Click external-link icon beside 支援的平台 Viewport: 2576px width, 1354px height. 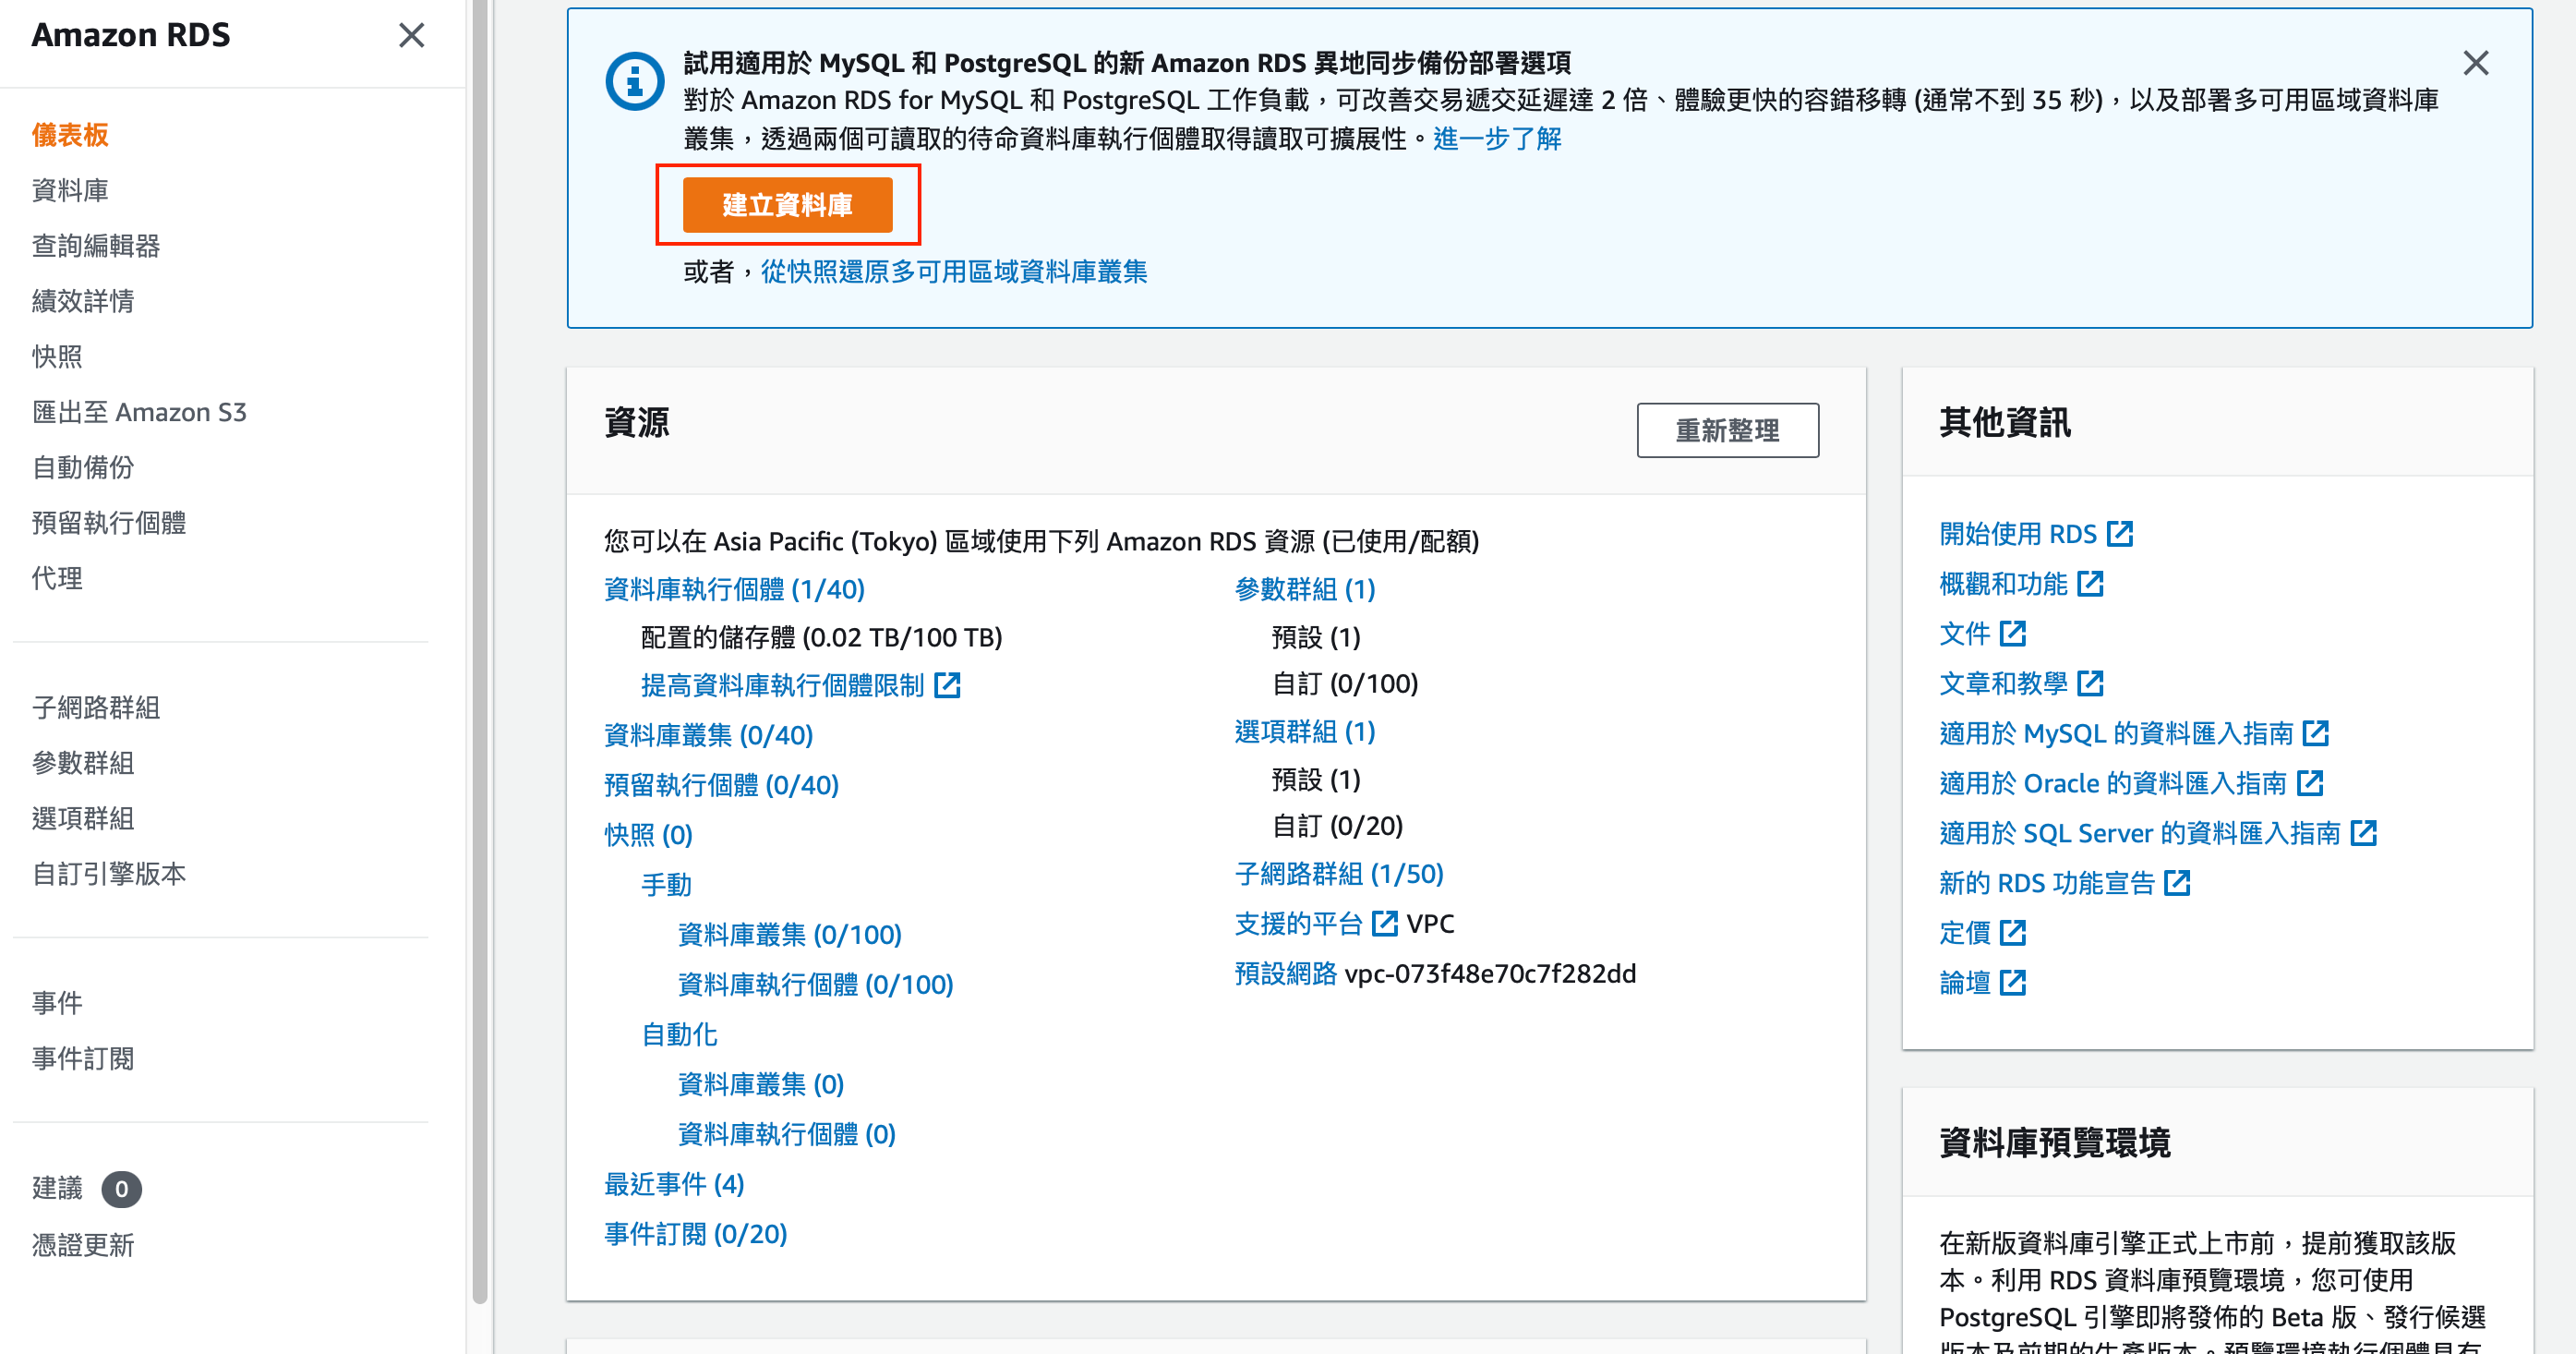point(1384,923)
